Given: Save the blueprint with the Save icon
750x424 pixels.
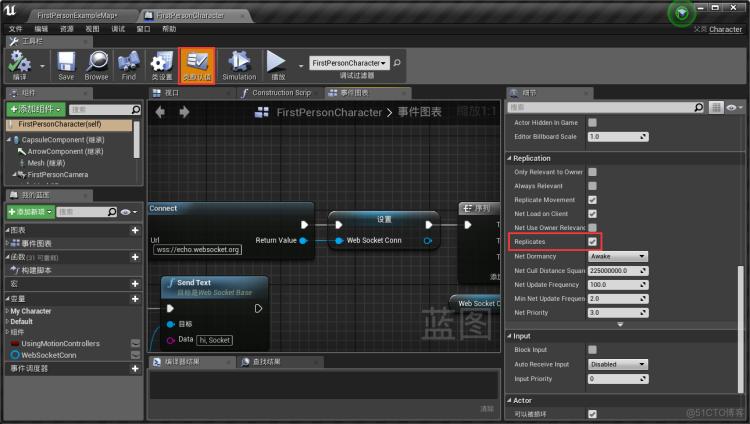Looking at the screenshot, I should pyautogui.click(x=66, y=65).
